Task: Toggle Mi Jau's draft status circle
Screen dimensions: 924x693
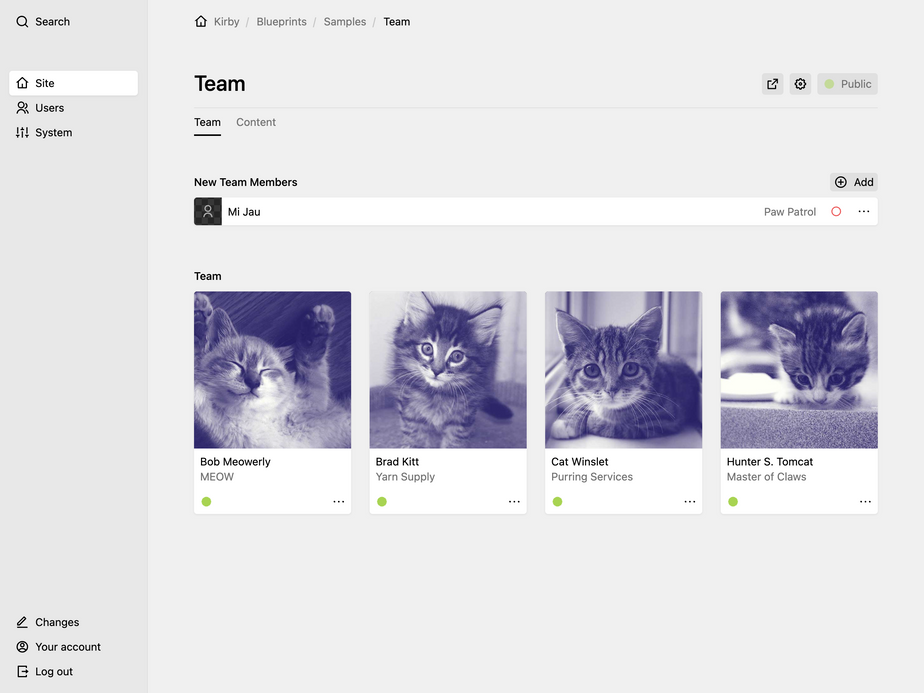Action: click(x=836, y=212)
